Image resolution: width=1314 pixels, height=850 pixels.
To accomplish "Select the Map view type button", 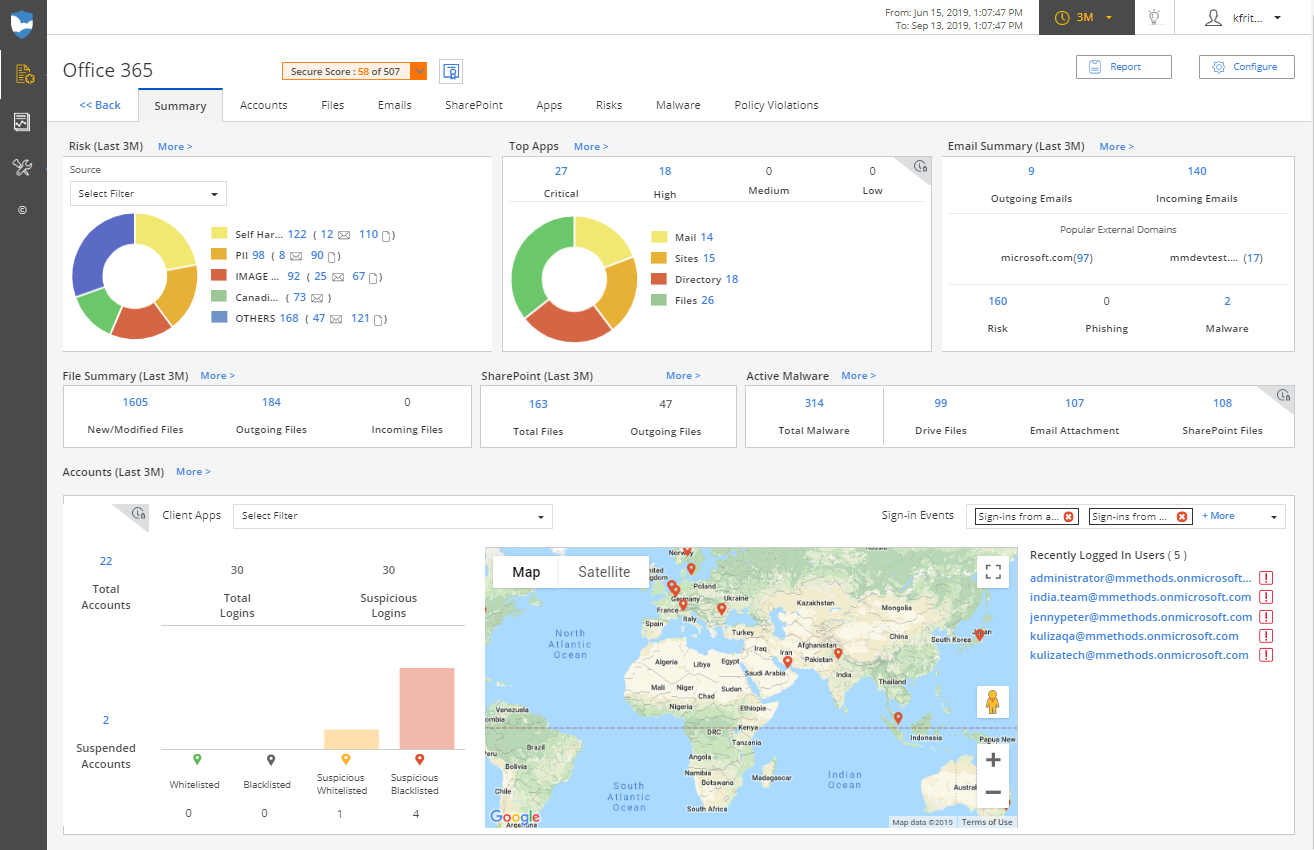I will click(x=526, y=572).
